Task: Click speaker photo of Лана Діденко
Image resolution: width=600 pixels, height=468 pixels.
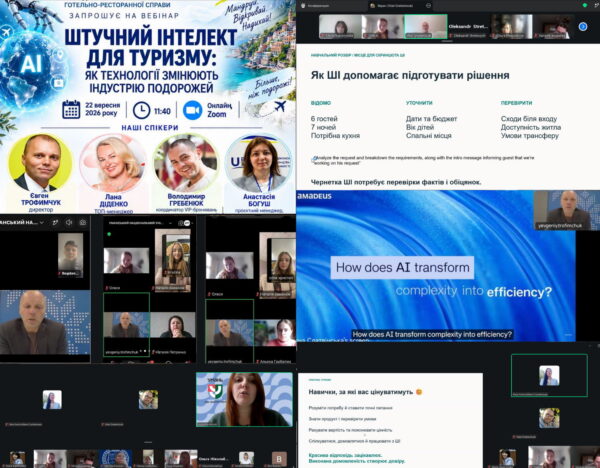Action: tap(113, 163)
